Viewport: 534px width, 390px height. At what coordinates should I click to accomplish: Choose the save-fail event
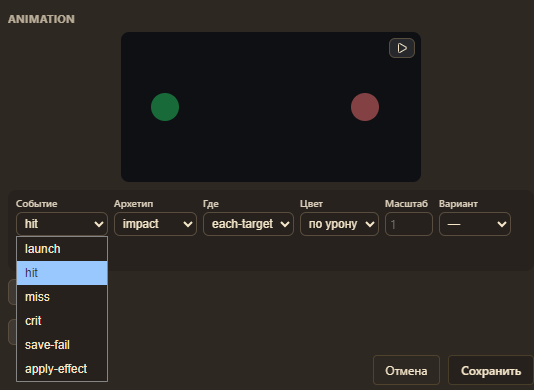point(62,345)
